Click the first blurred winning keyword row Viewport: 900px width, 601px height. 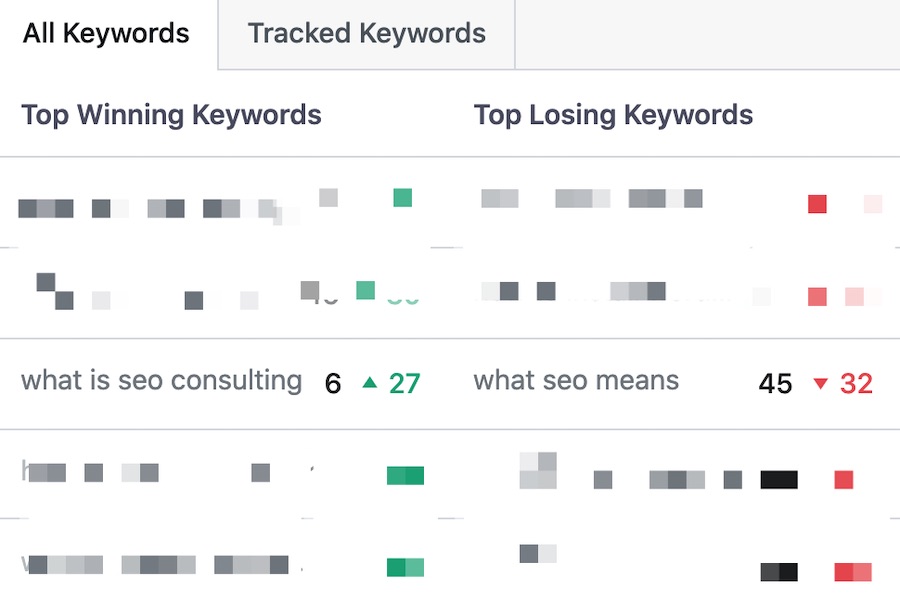224,202
